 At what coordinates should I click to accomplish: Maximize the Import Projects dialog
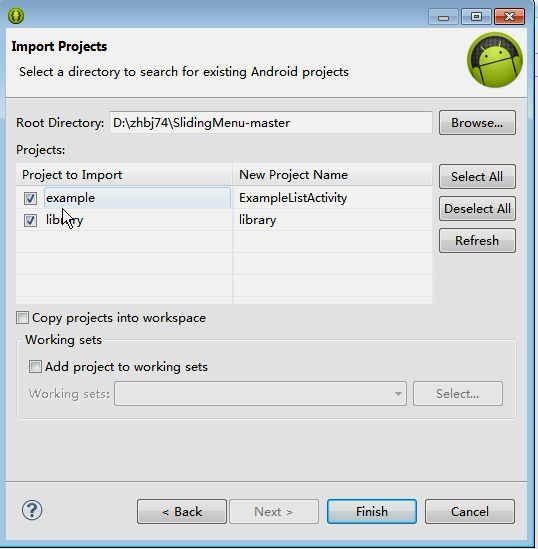click(x=476, y=17)
